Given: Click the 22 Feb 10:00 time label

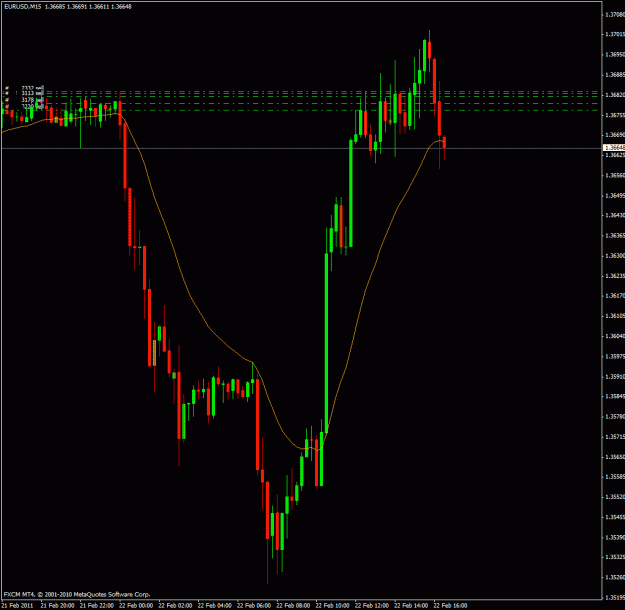Looking at the screenshot, I should [333, 606].
